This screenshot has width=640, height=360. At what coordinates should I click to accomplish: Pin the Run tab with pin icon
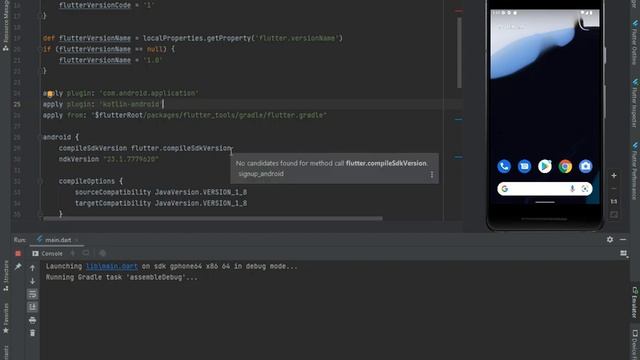(x=18, y=267)
